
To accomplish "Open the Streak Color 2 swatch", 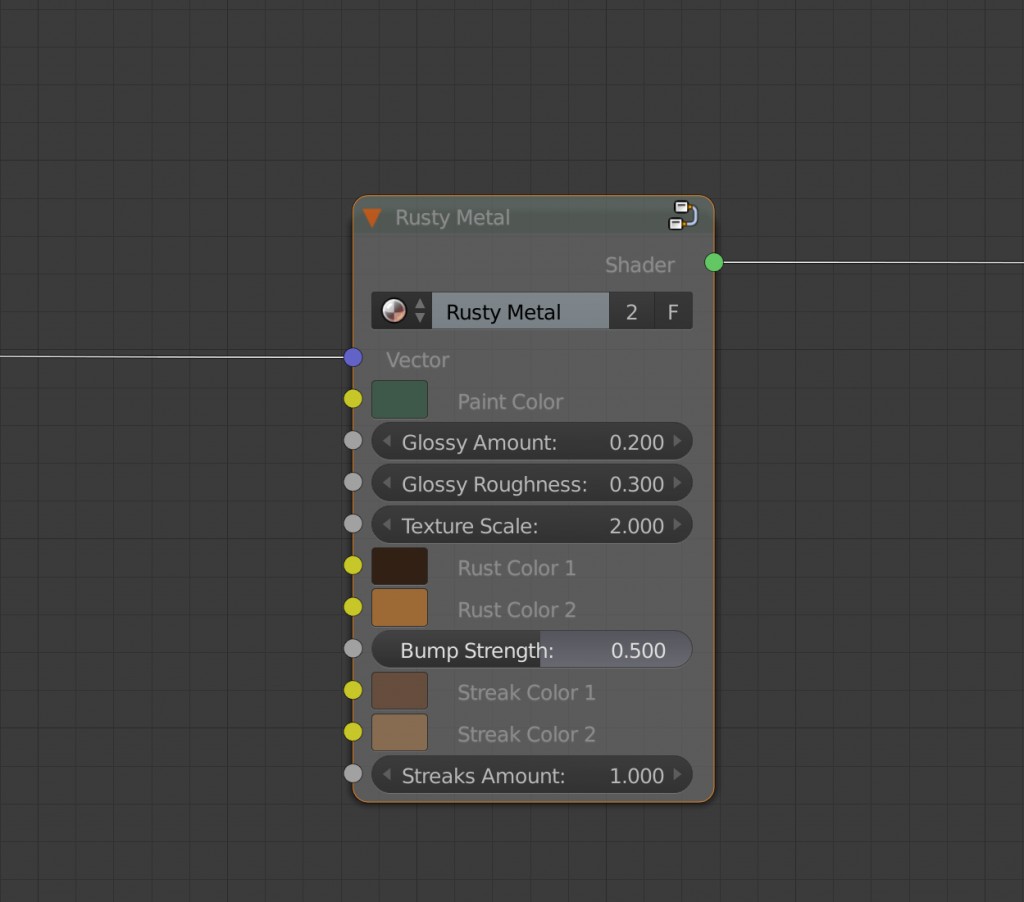I will pyautogui.click(x=399, y=733).
